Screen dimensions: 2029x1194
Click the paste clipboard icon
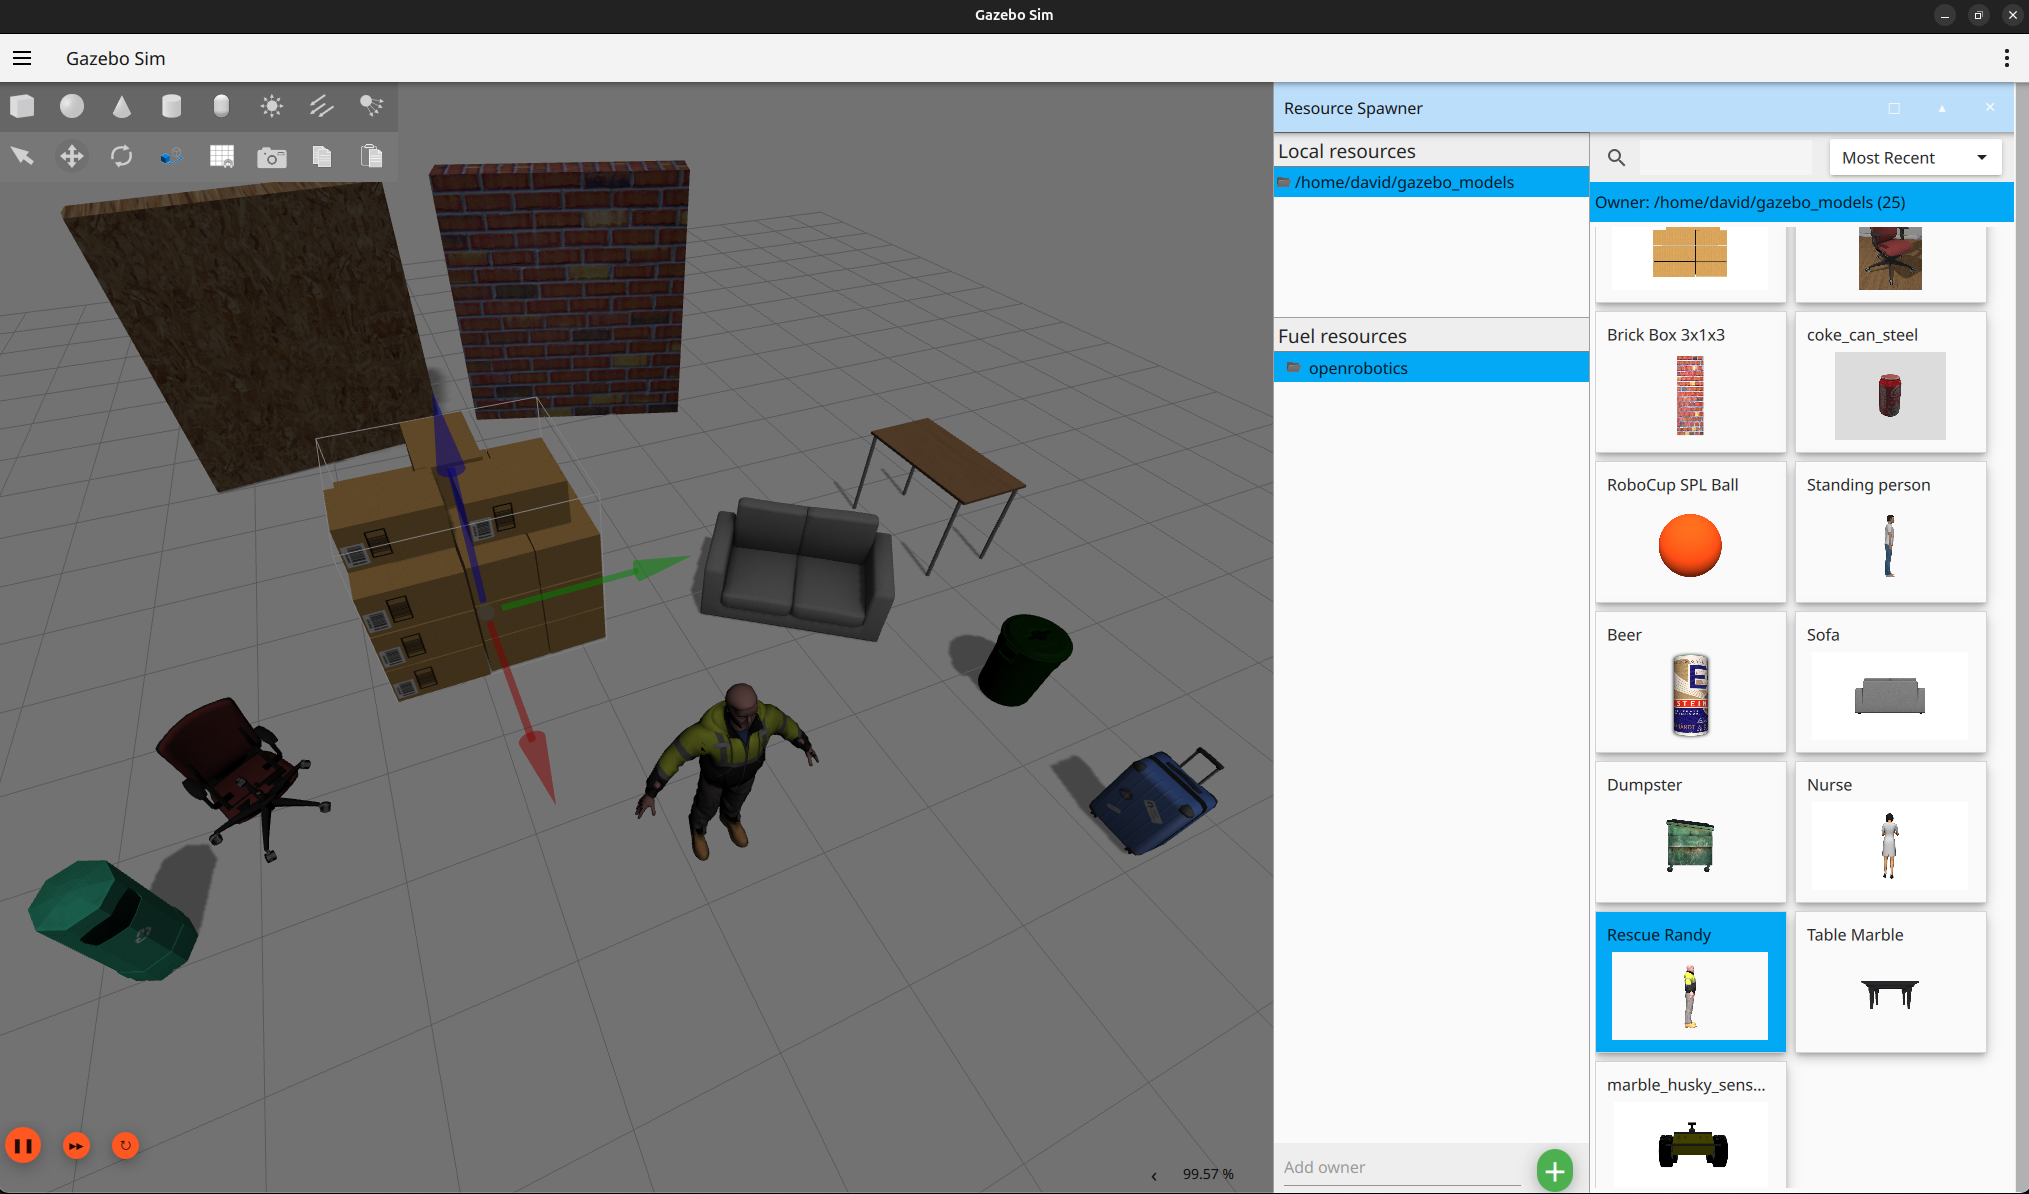tap(371, 156)
